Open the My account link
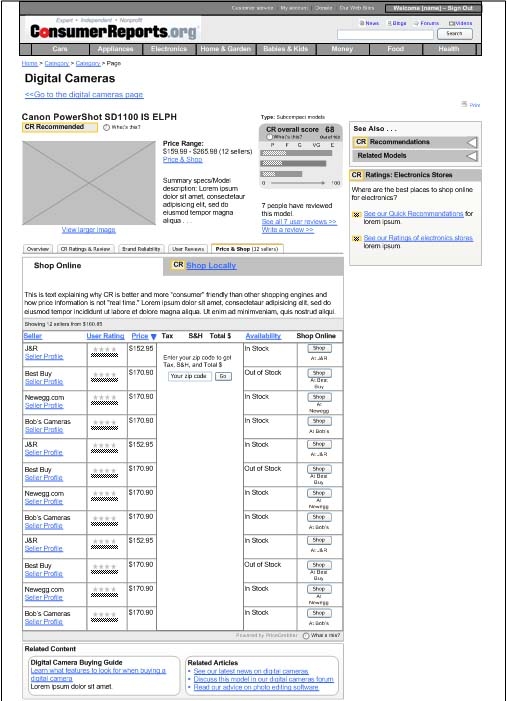Screen dimensions: 507x701 (x=294, y=8)
